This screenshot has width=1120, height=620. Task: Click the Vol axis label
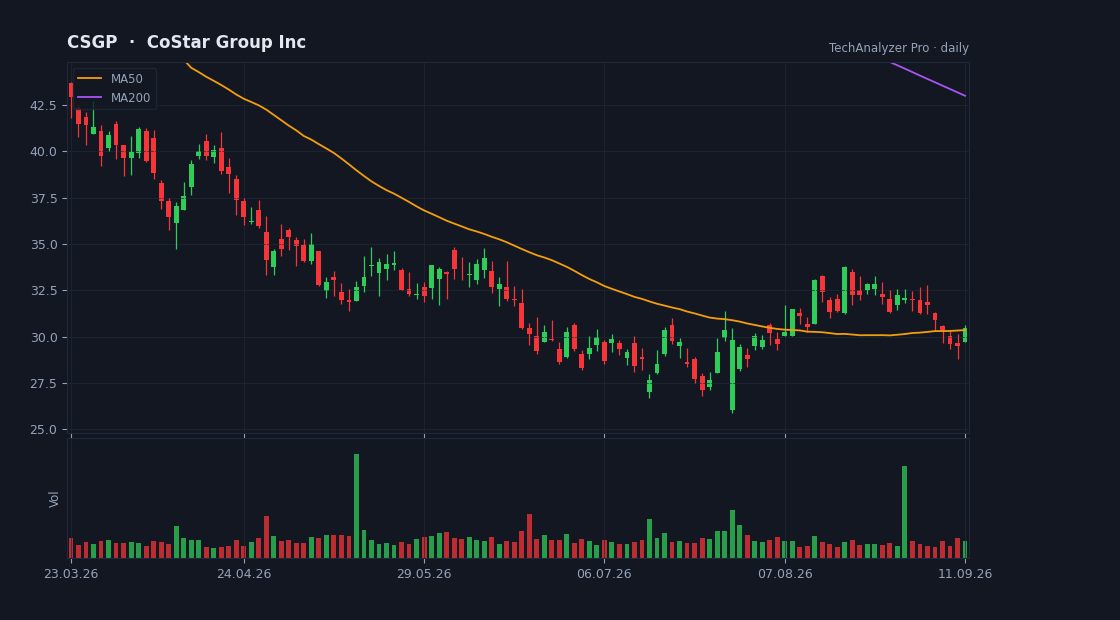tap(54, 499)
